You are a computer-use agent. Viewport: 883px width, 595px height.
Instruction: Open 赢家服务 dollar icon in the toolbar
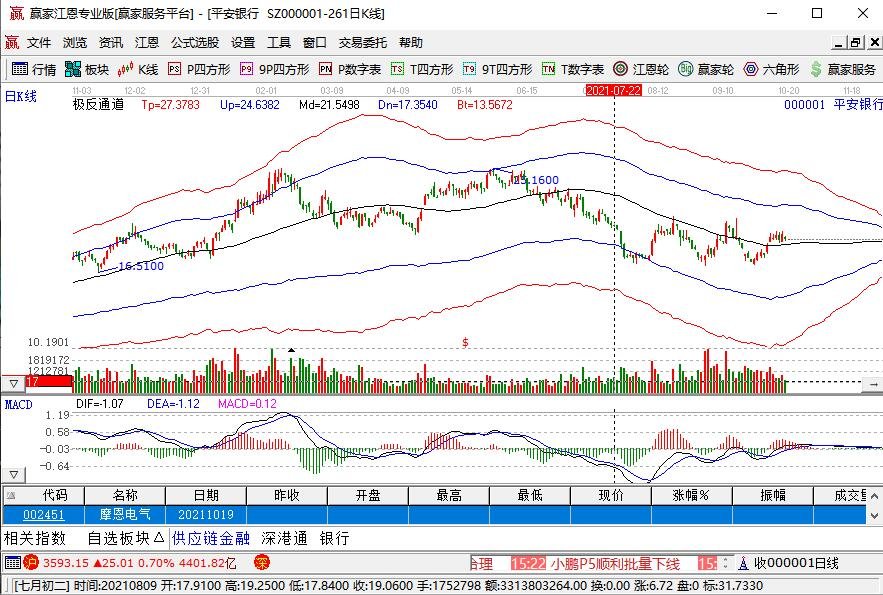tap(816, 69)
